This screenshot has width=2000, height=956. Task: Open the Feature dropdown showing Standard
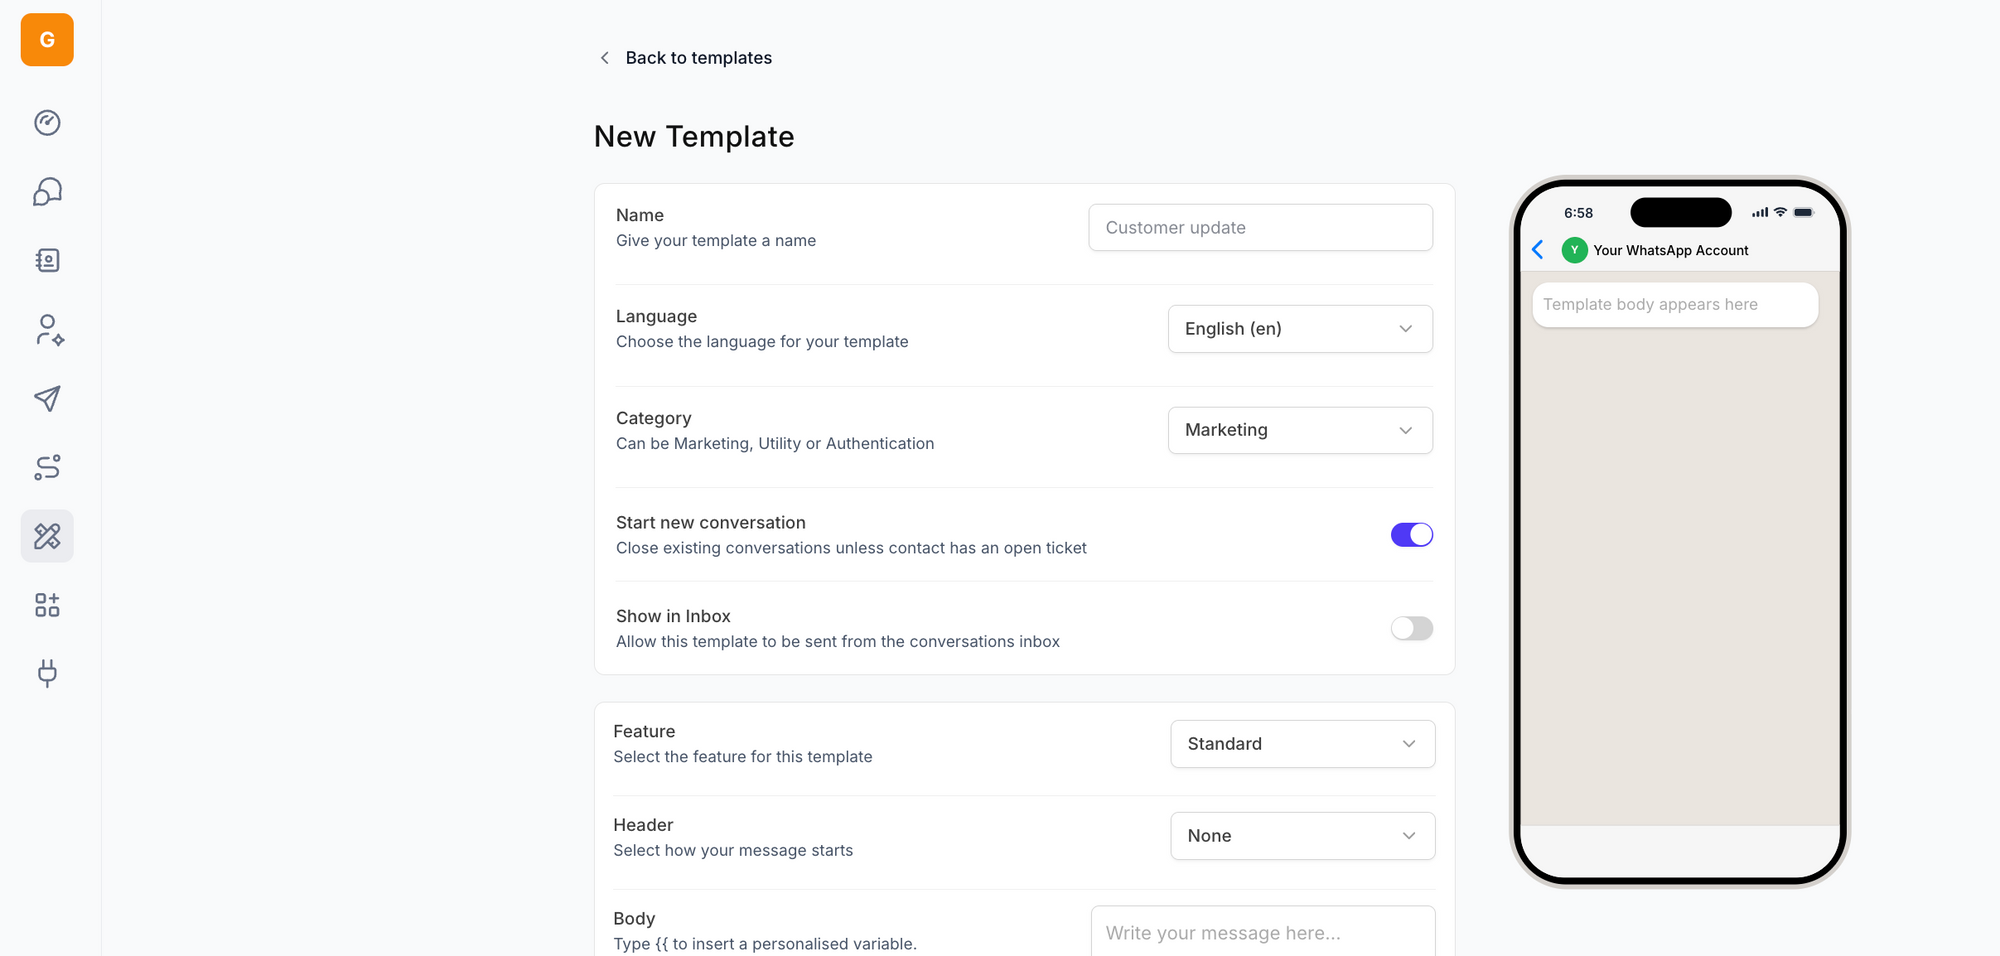1302,744
